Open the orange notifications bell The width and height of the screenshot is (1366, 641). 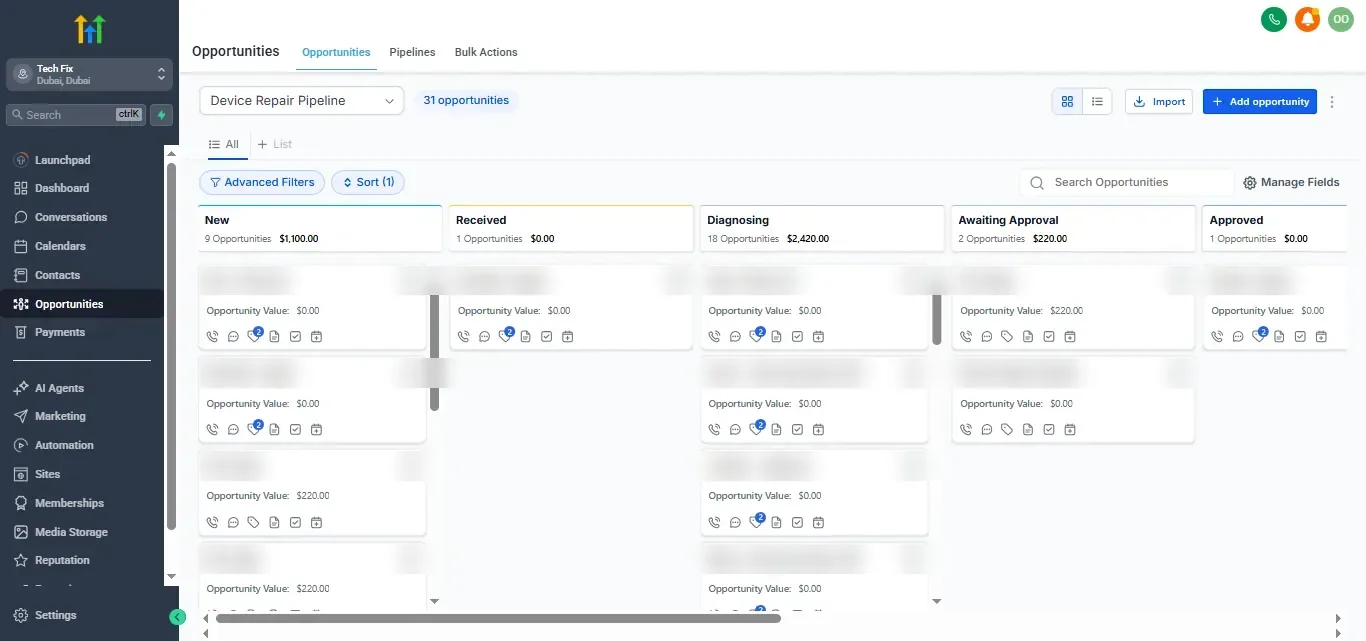1307,19
